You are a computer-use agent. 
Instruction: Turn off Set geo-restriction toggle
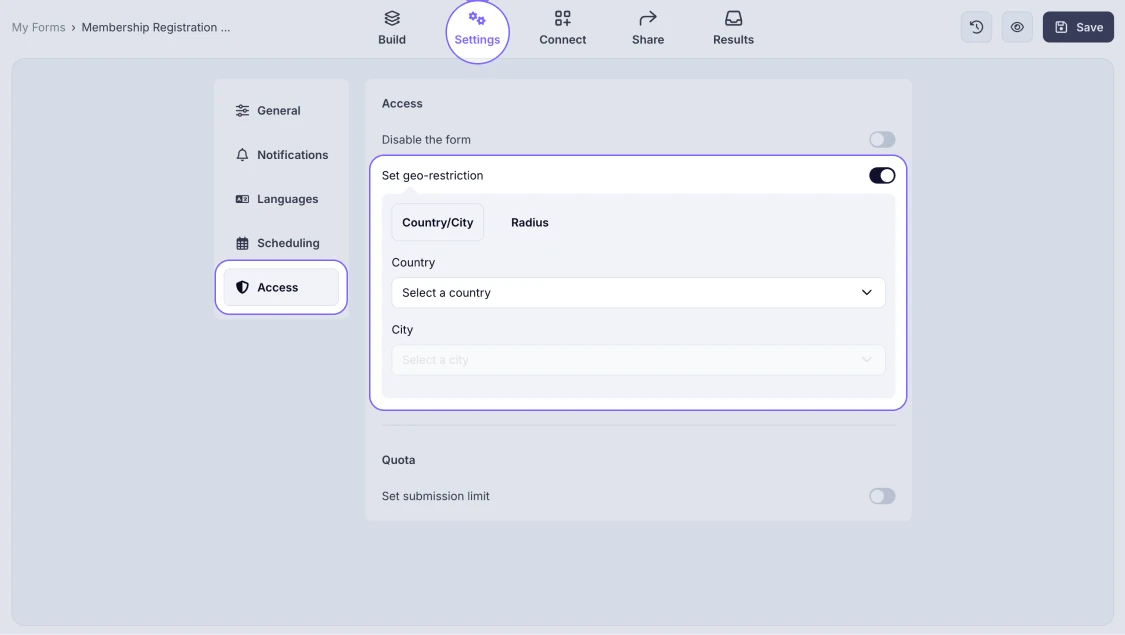[x=881, y=176]
